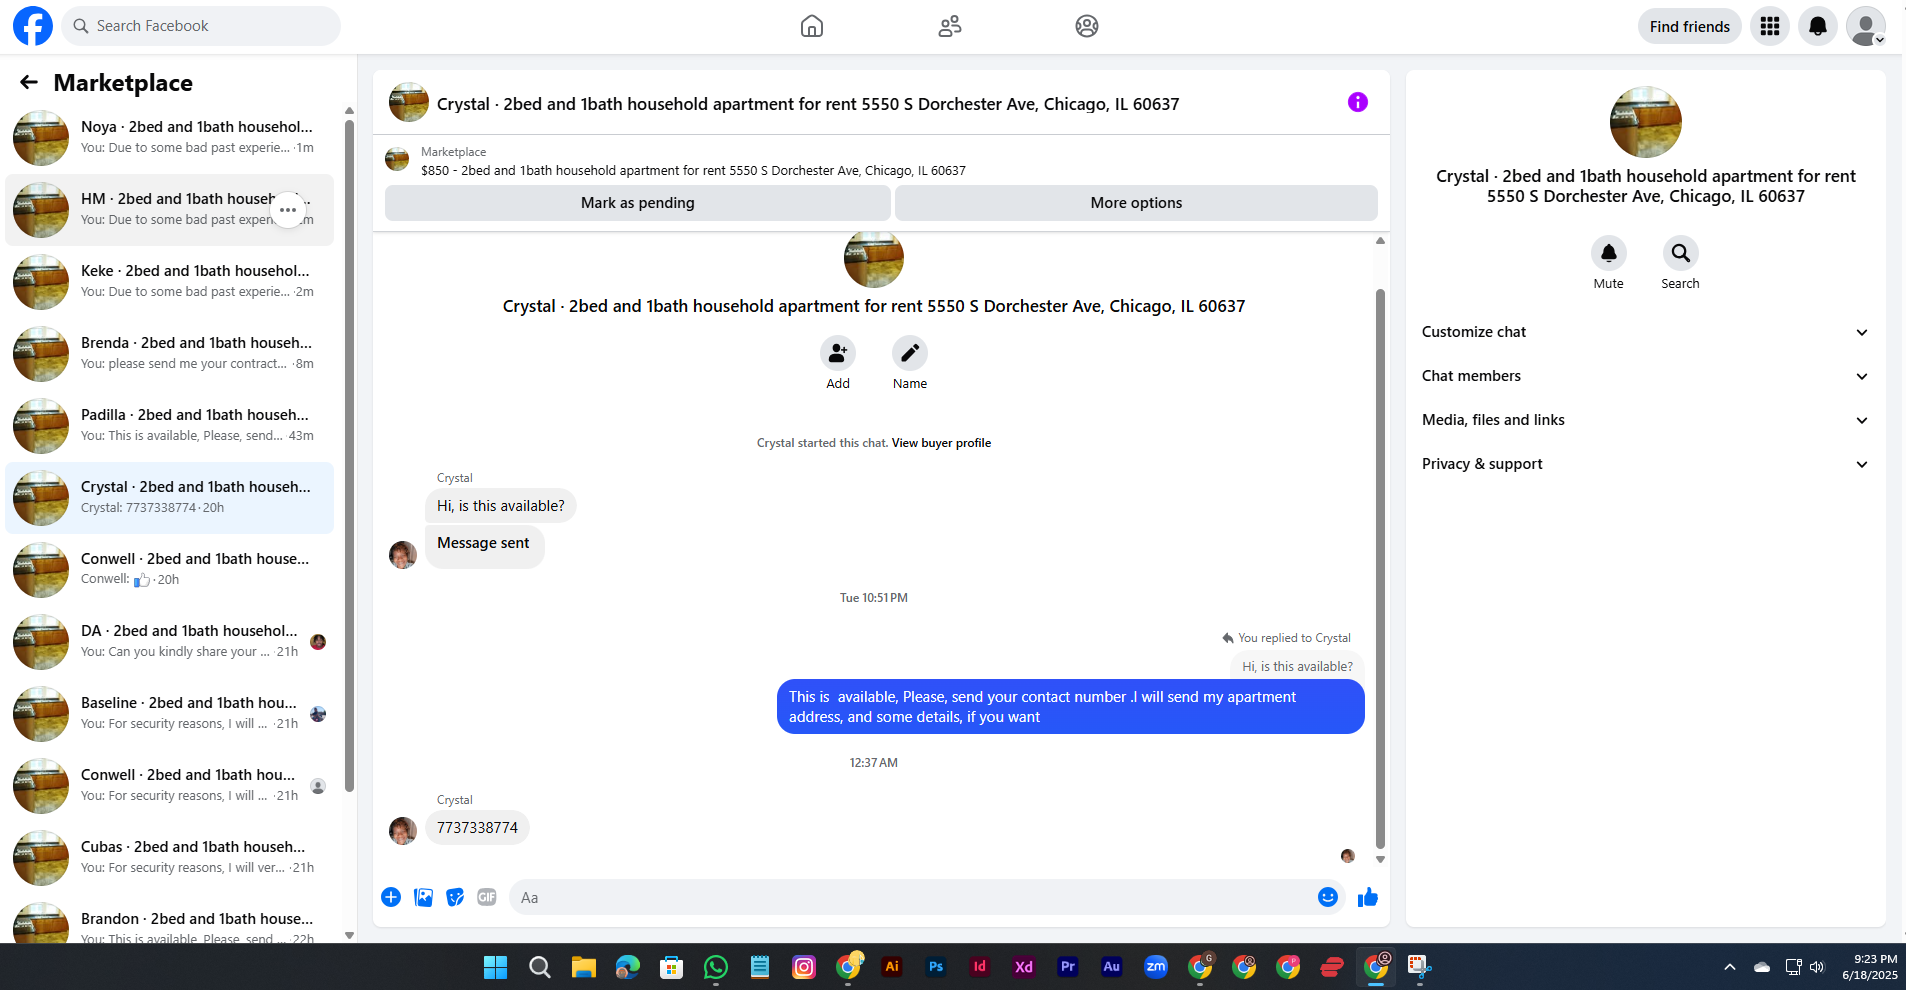The height and width of the screenshot is (990, 1906).
Task: Open the Facebook menu grid icon
Action: coord(1770,26)
